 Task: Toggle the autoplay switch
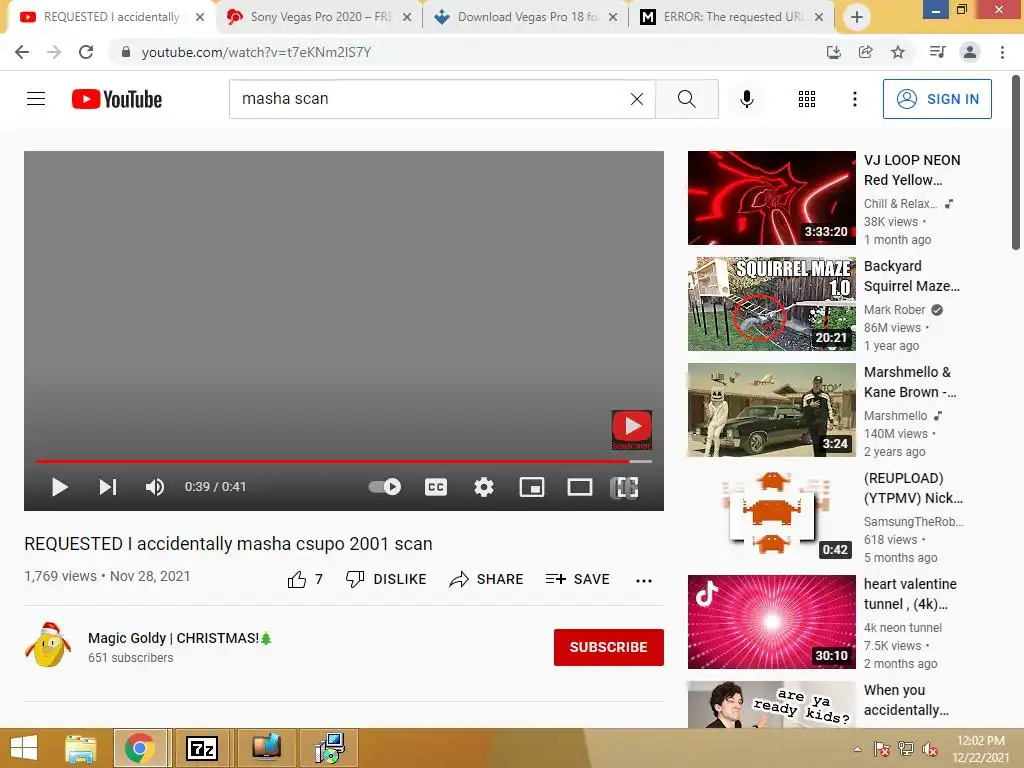385,487
